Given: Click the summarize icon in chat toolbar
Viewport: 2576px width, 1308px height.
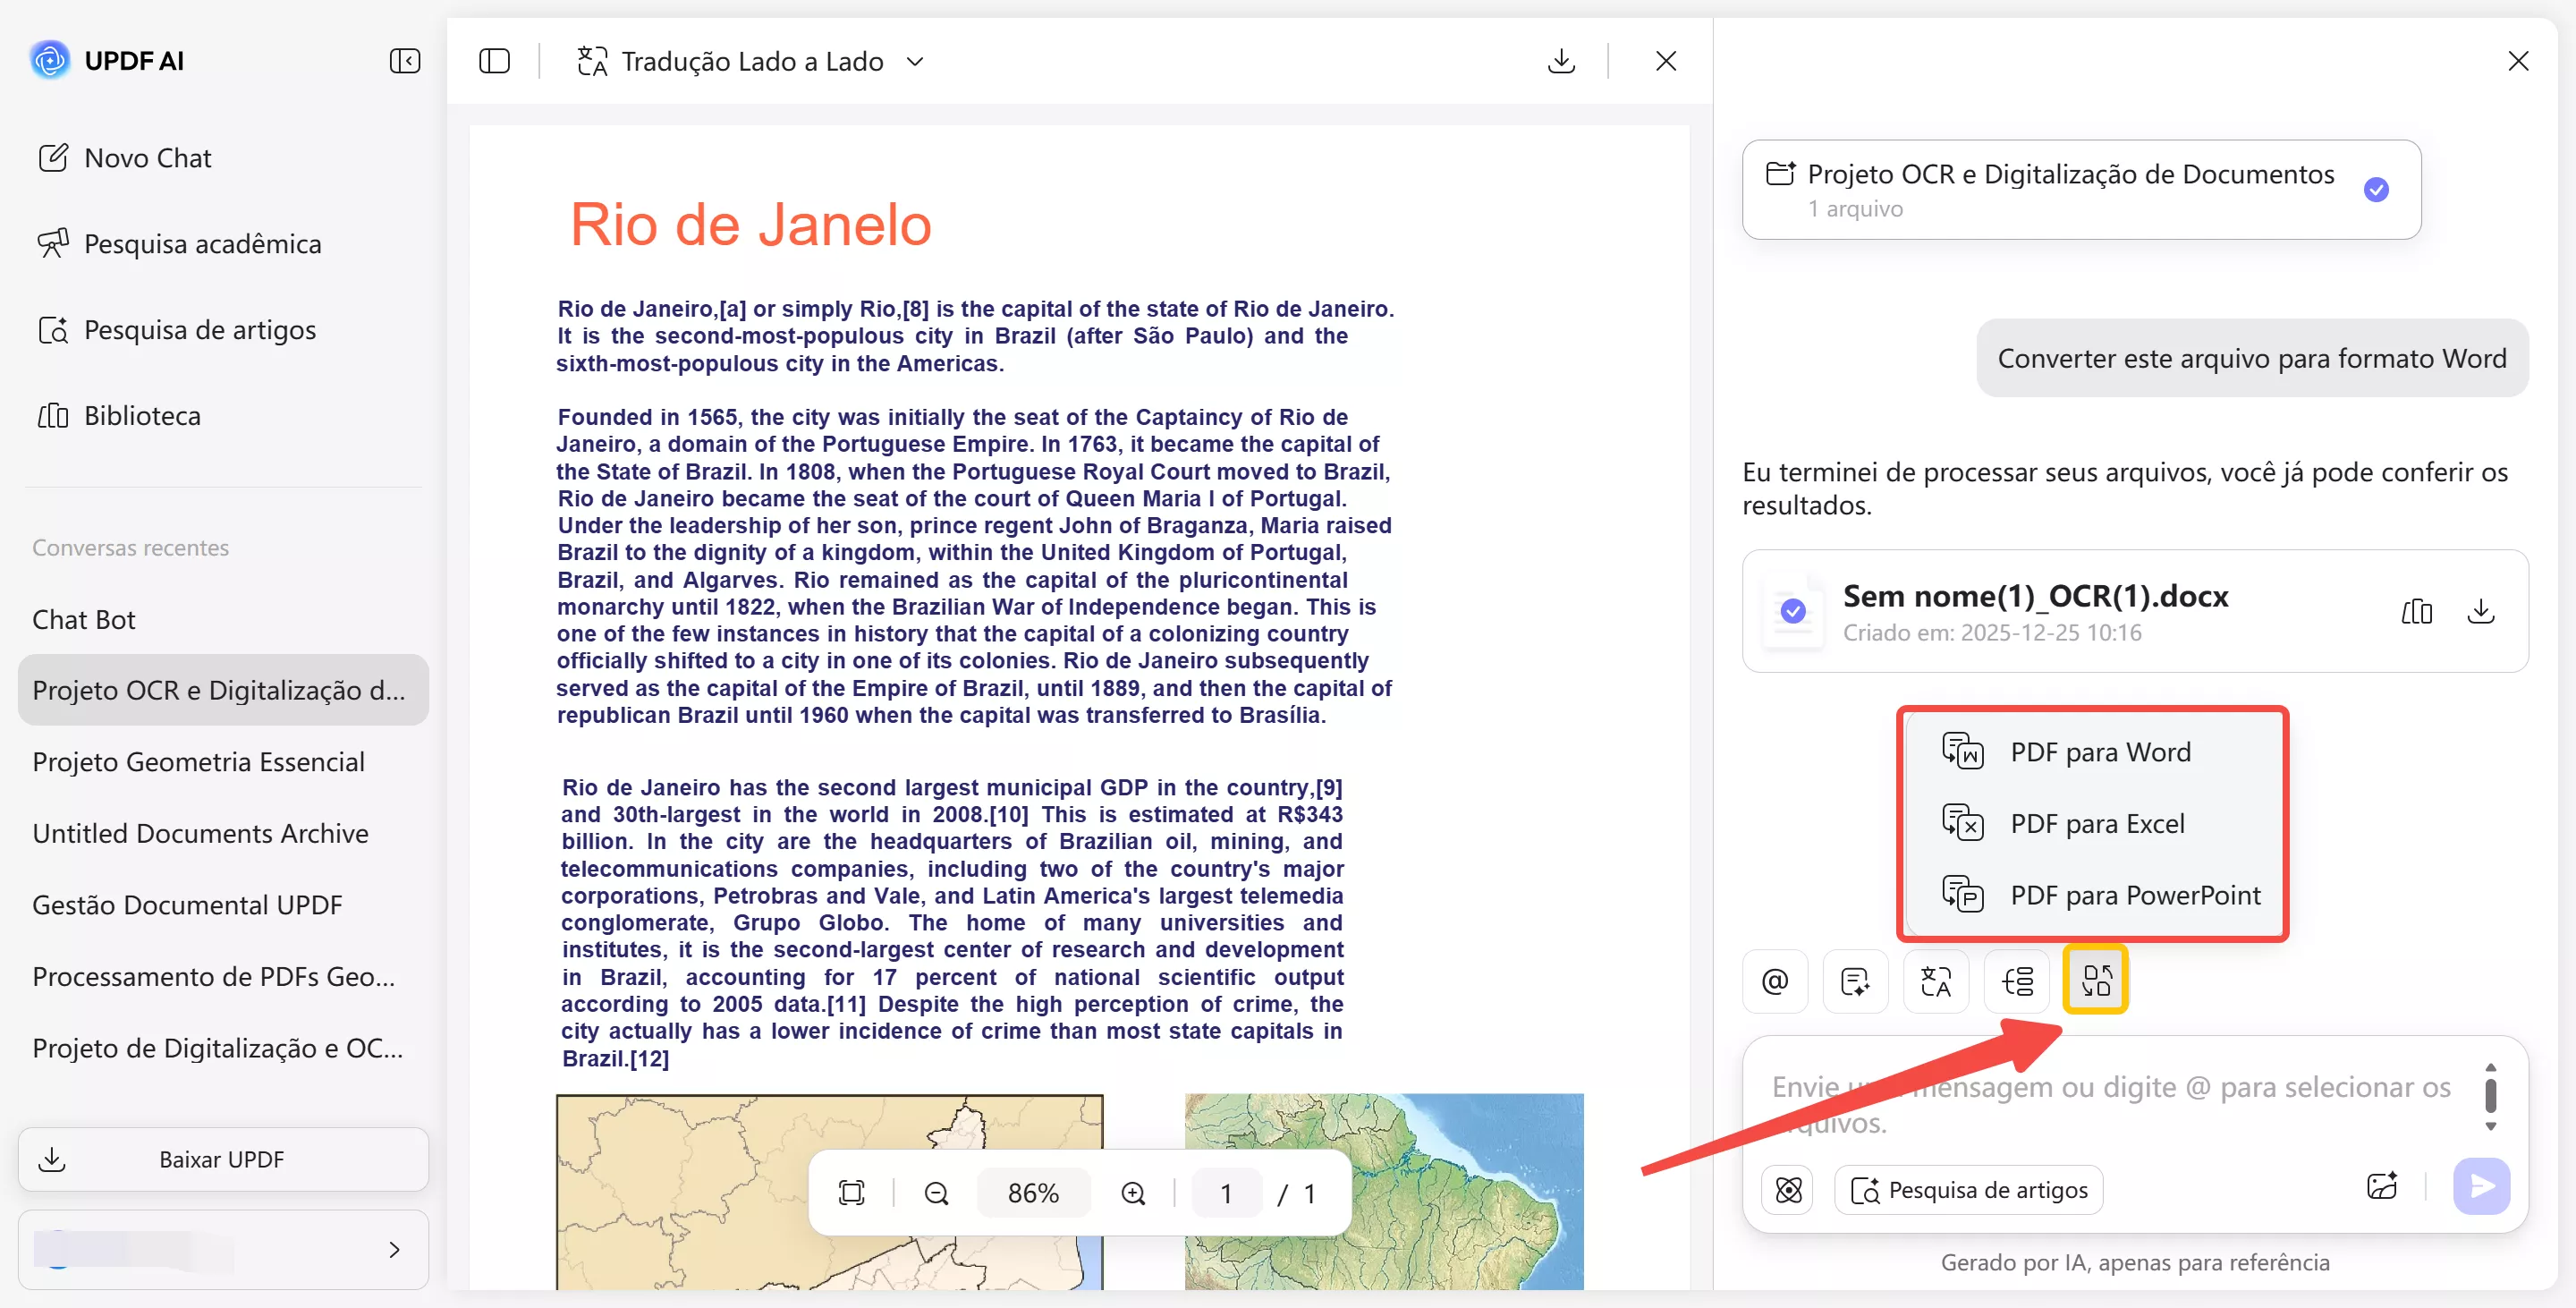Looking at the screenshot, I should pyautogui.click(x=1855, y=982).
